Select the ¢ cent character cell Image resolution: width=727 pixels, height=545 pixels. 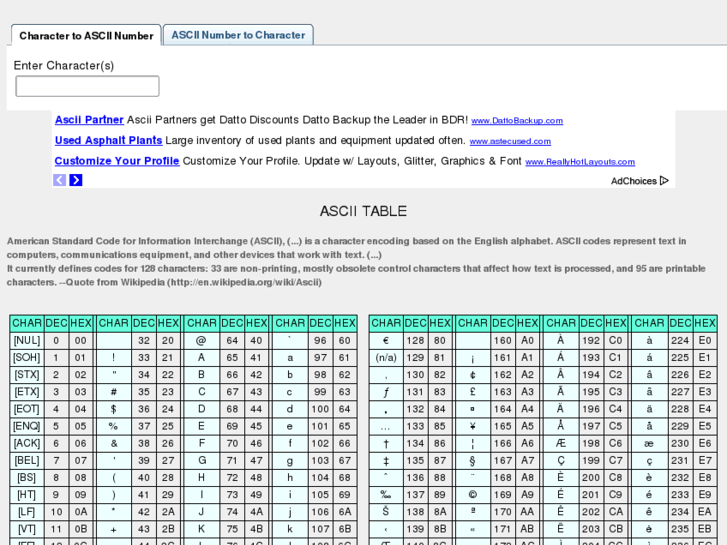472,375
